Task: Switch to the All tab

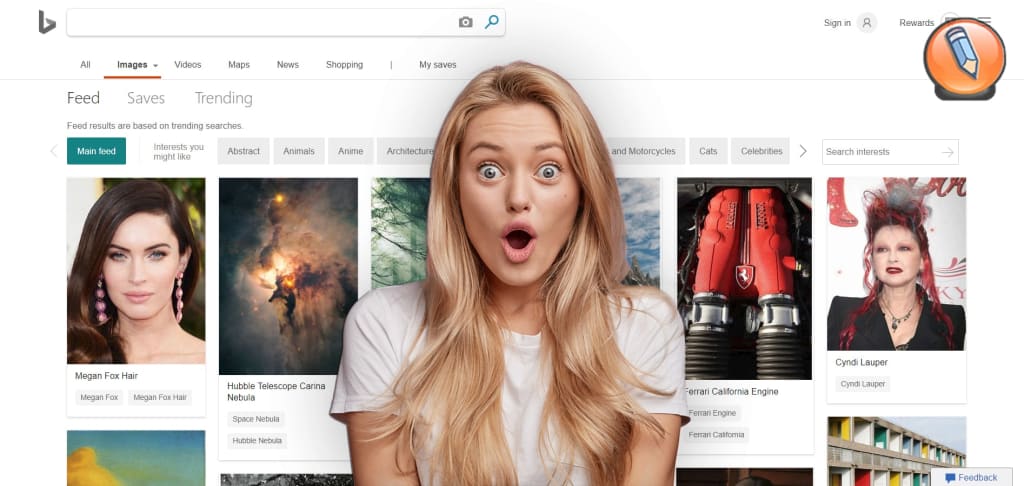Action: 85,65
